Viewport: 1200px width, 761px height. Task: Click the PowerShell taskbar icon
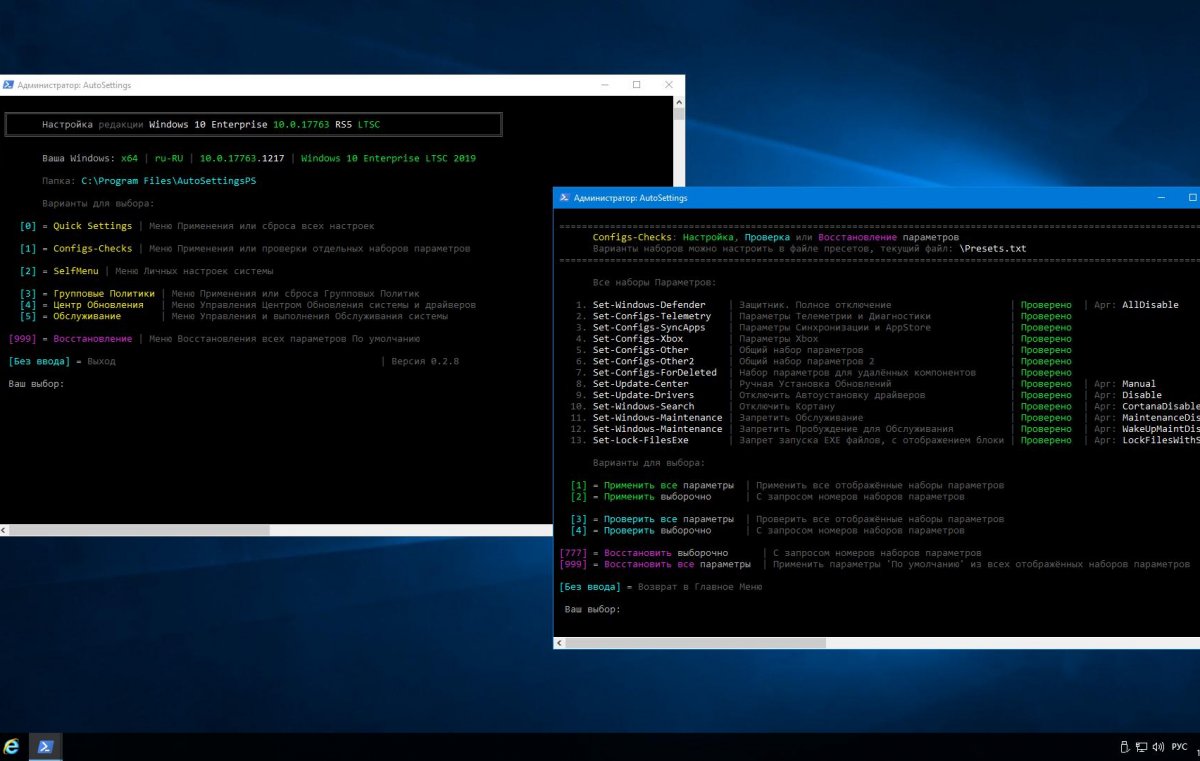point(46,747)
